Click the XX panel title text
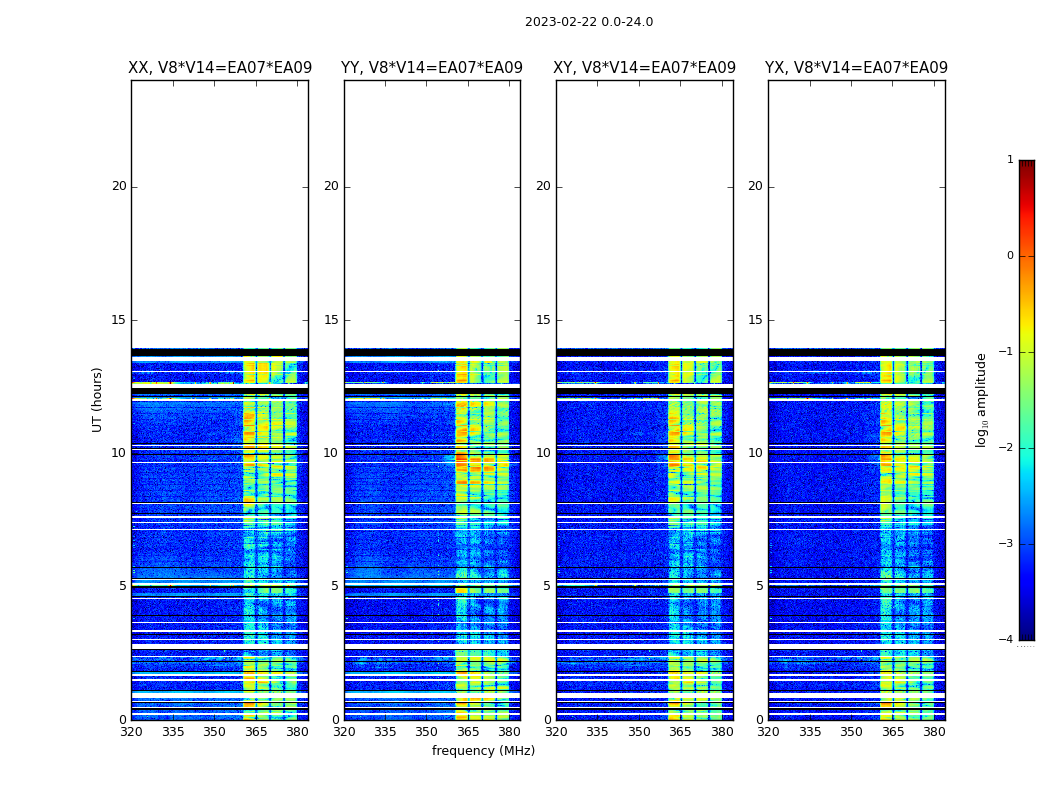This screenshot has height=800, width=1050. click(220, 68)
